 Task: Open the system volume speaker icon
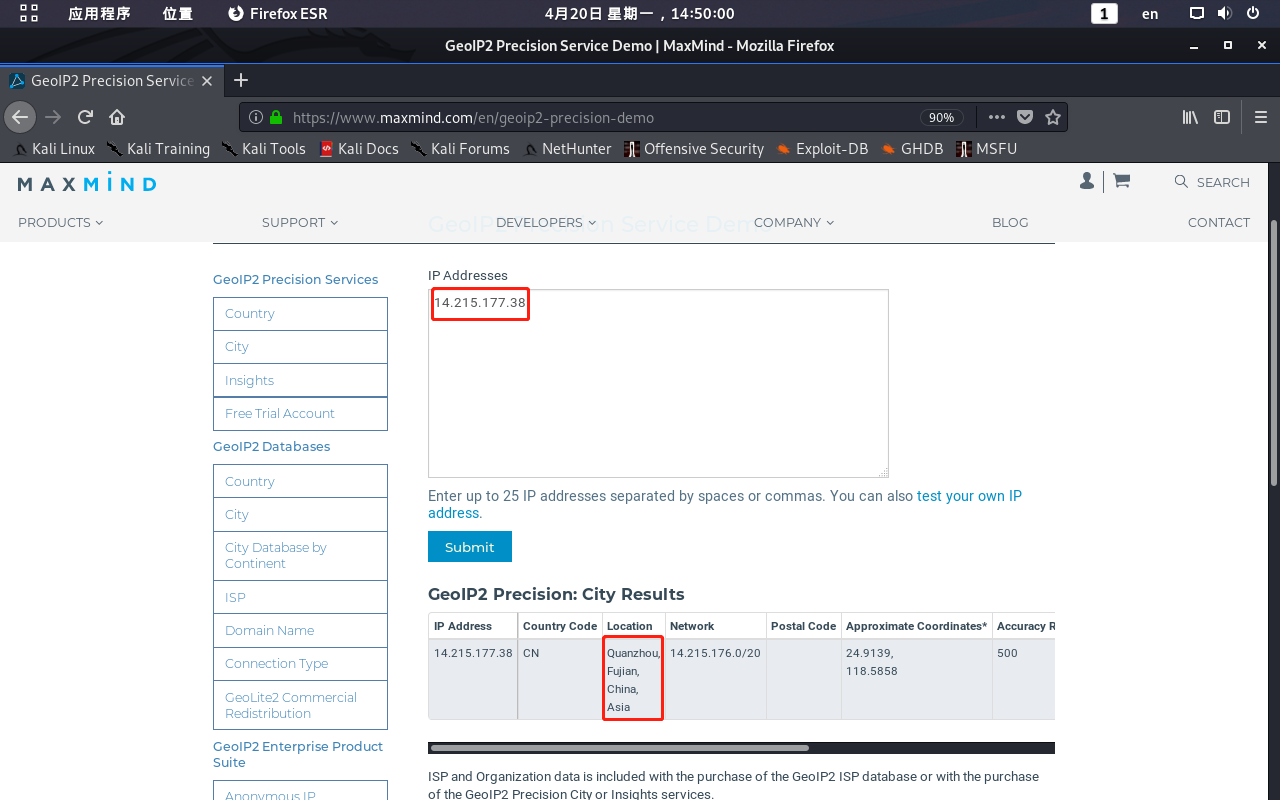1224,13
